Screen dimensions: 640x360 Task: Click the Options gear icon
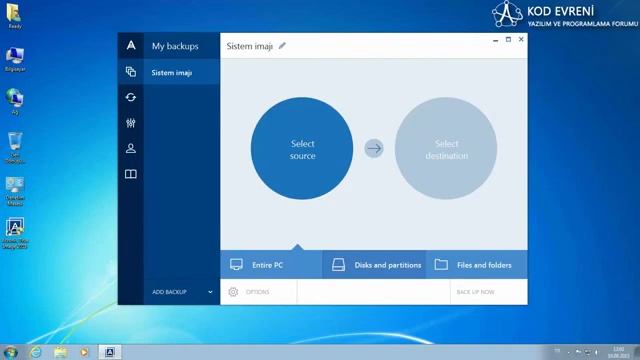tap(233, 292)
